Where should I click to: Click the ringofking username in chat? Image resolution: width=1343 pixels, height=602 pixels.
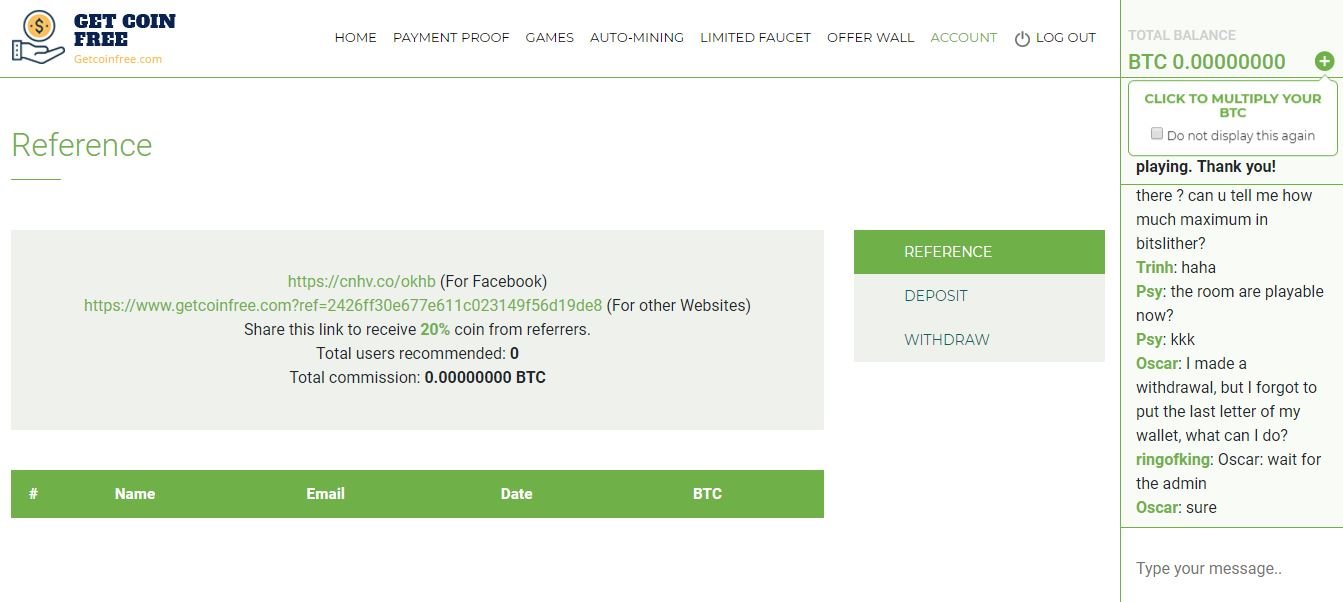pyautogui.click(x=1173, y=460)
